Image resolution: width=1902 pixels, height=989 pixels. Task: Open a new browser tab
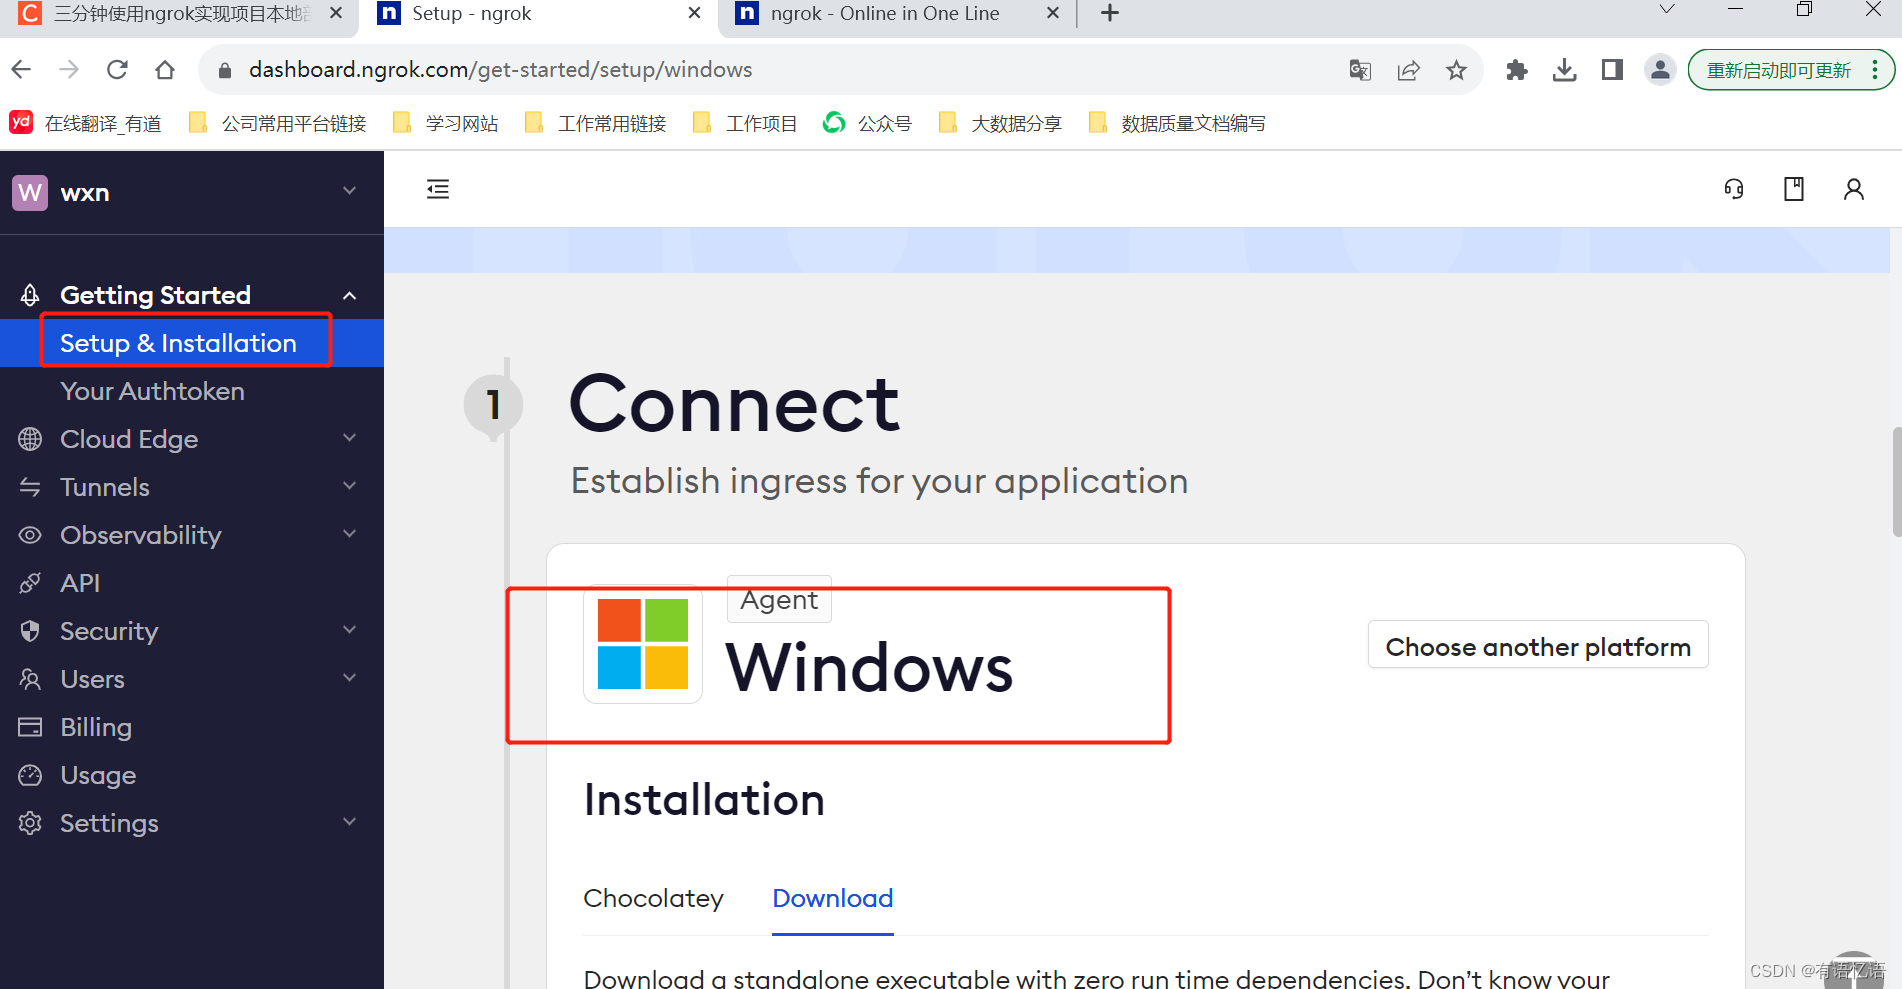point(1109,13)
